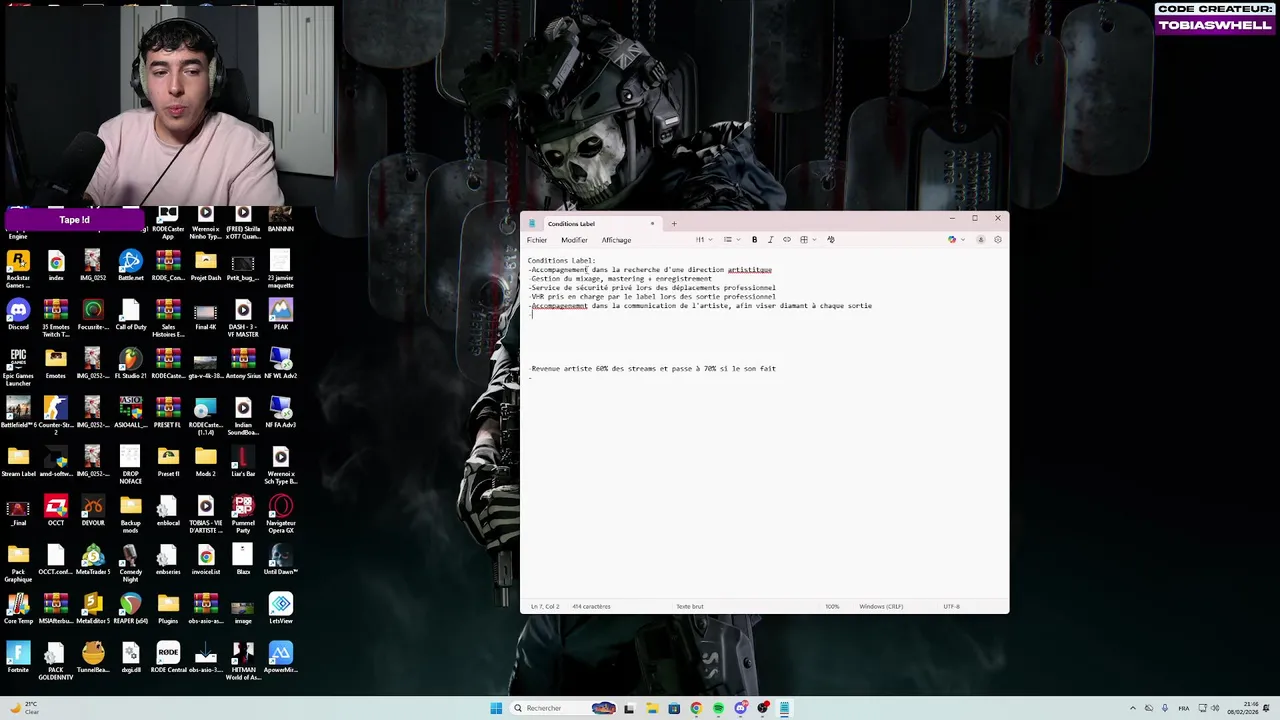Select the DEVOUR desktop shortcut
Screen dimensions: 1280x720
coord(93,511)
